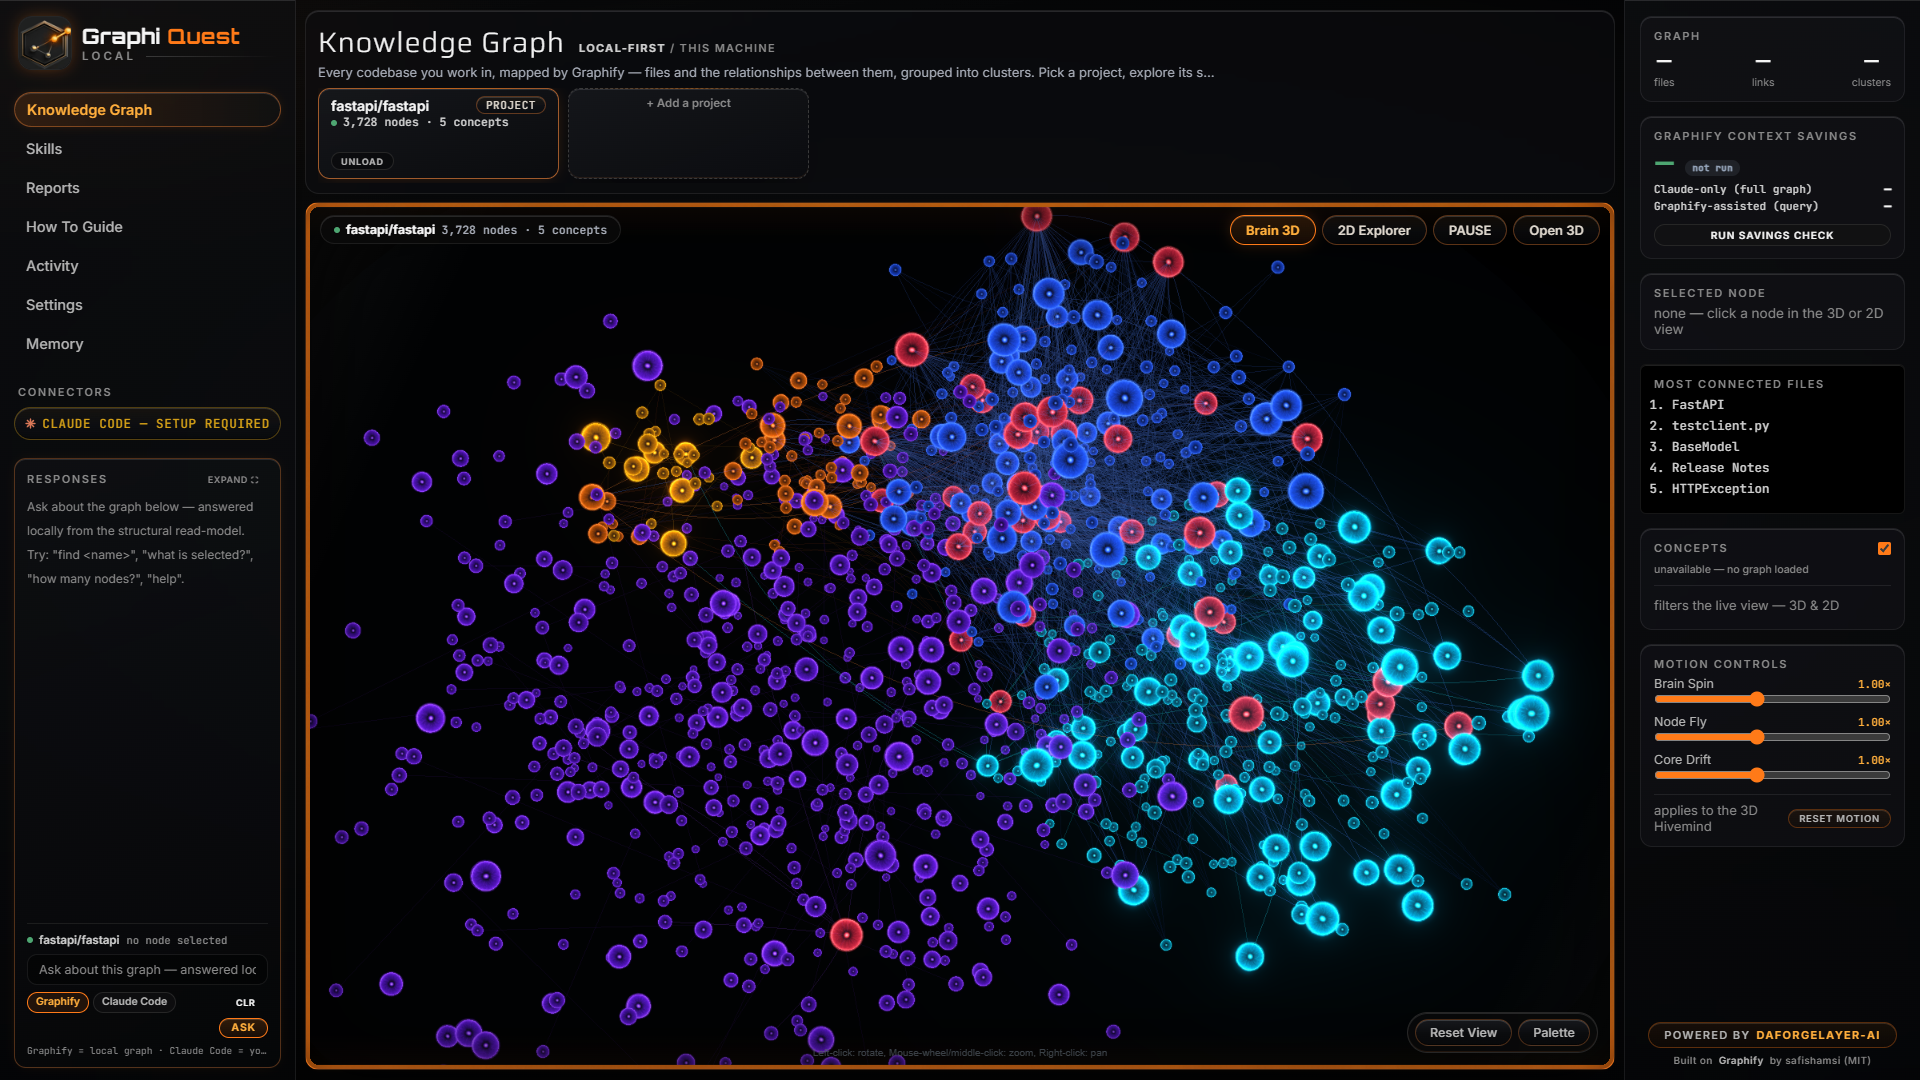1920x1080 pixels.
Task: Open the Knowledge Graph section
Action: 147,110
